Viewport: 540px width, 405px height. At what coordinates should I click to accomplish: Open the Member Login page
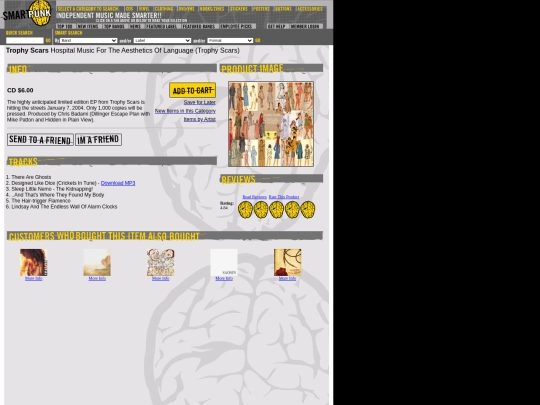tap(305, 26)
